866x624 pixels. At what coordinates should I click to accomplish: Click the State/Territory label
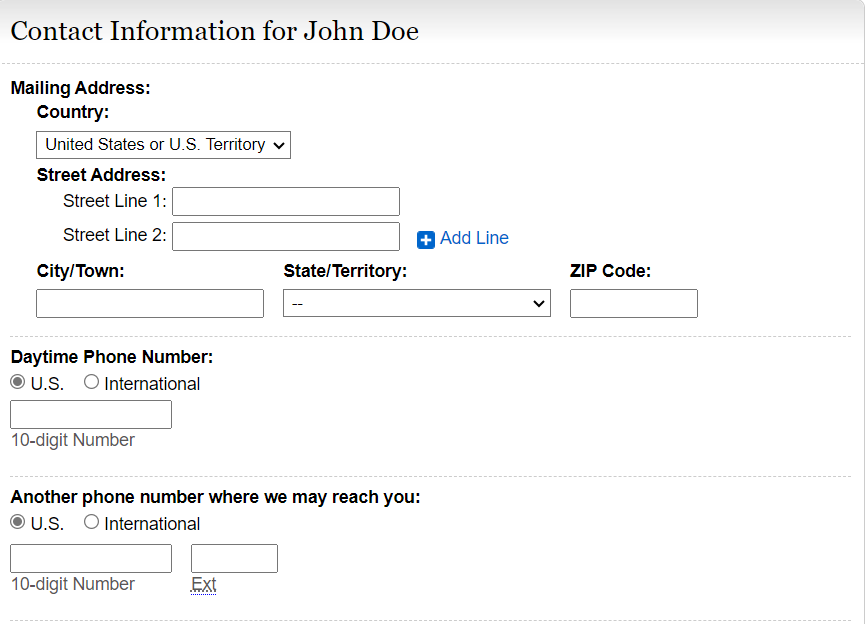[345, 270]
